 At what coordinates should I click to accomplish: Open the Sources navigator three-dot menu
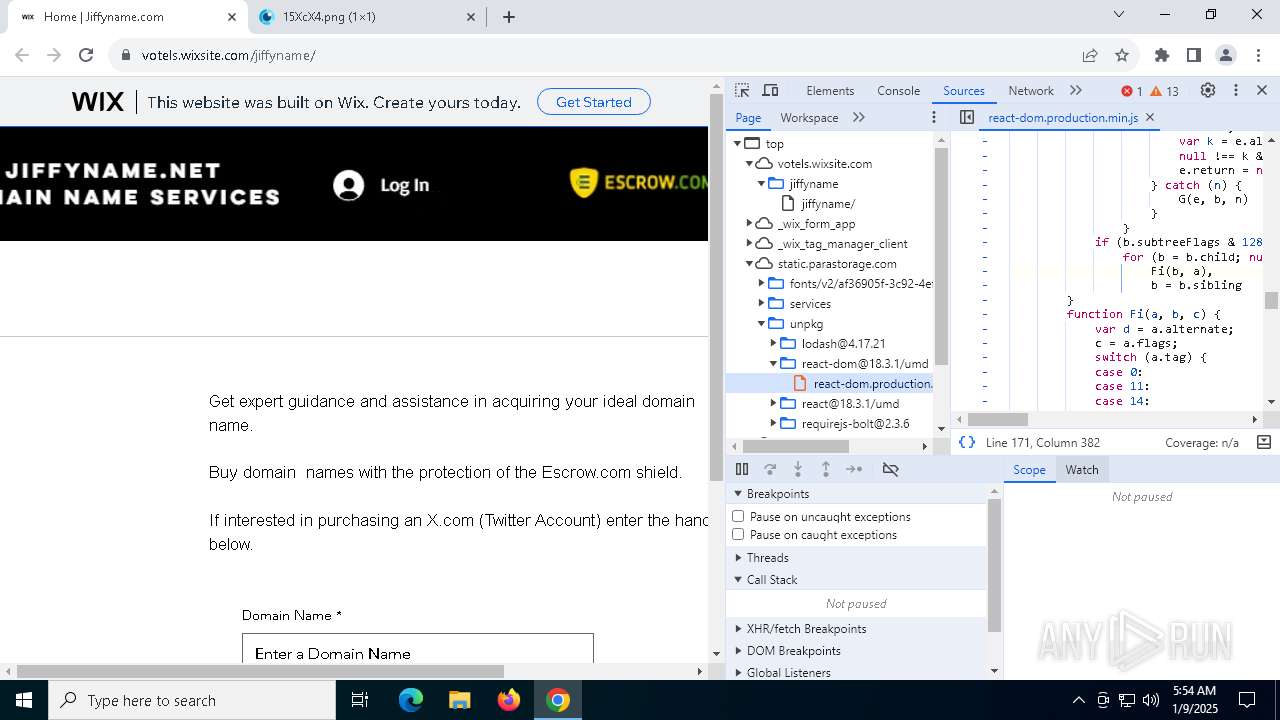(934, 117)
